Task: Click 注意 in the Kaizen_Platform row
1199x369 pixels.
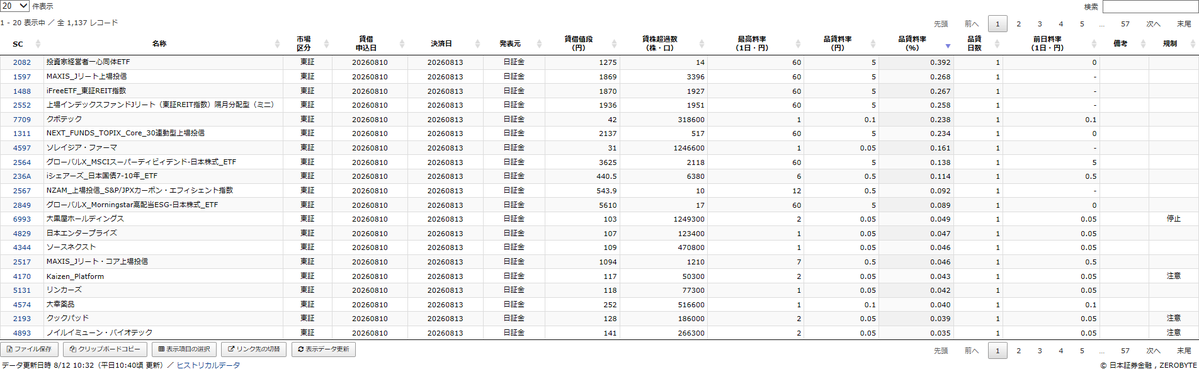Action: 1174,276
